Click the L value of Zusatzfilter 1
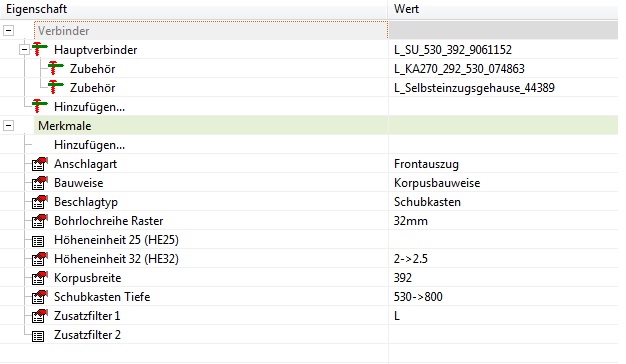626x364 pixels. click(397, 316)
